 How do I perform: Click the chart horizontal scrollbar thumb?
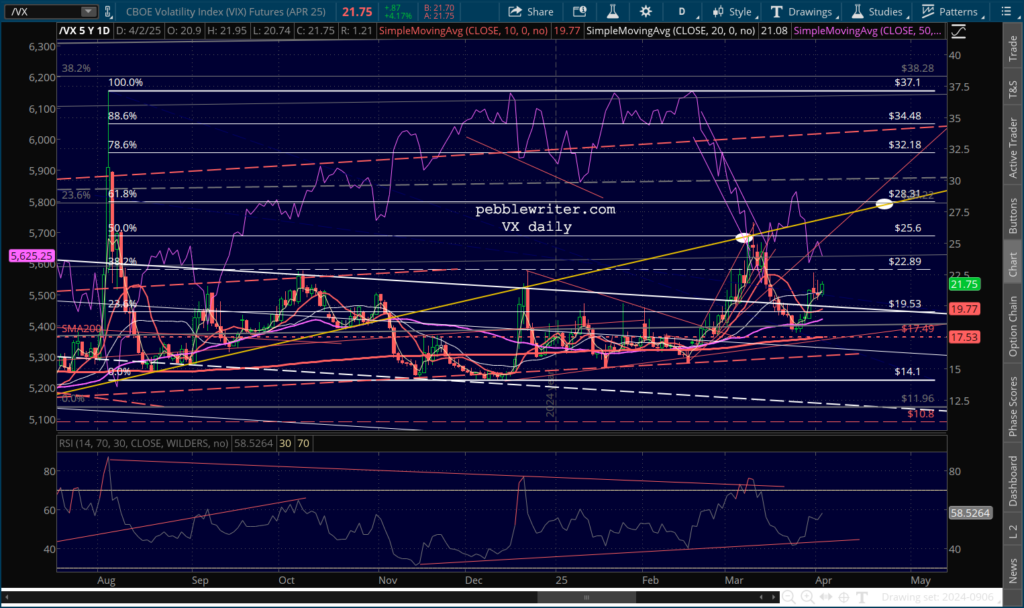(586, 597)
